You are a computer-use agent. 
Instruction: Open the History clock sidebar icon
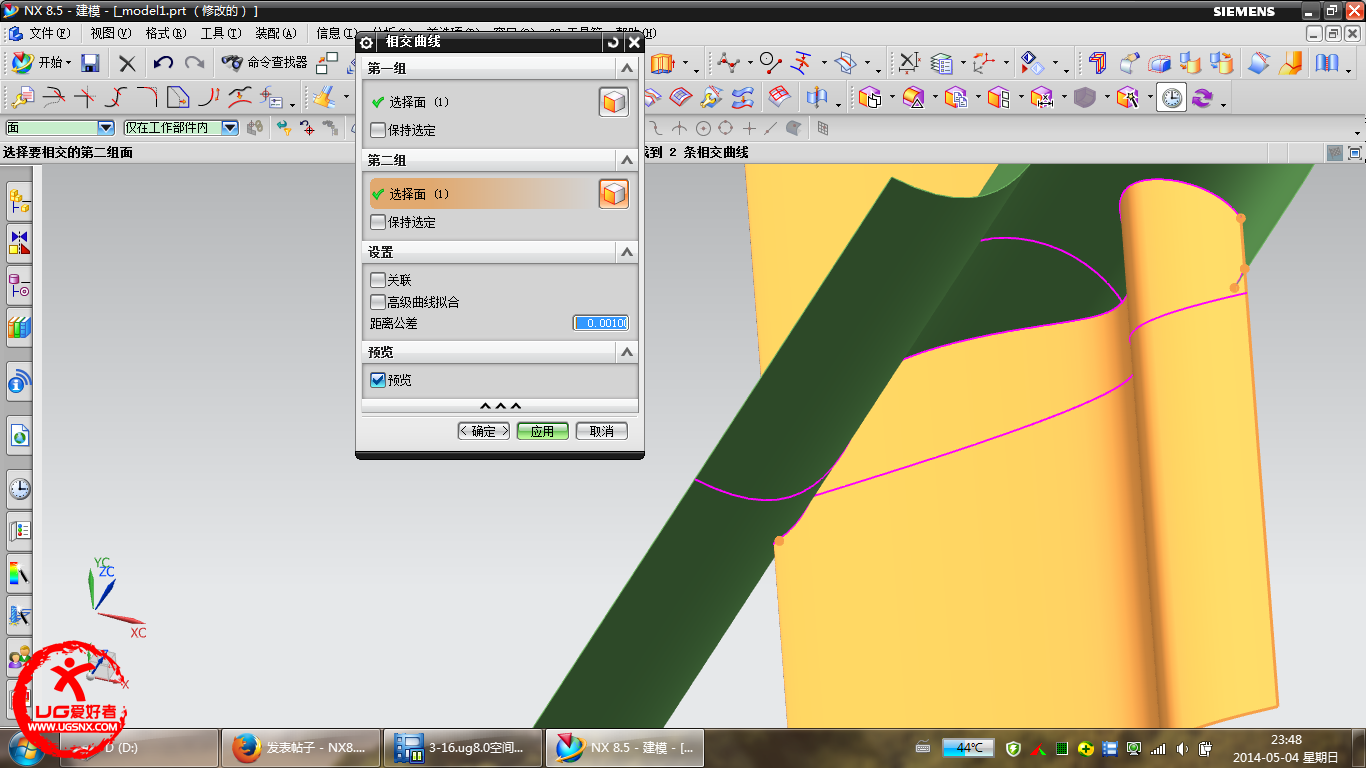pyautogui.click(x=19, y=489)
